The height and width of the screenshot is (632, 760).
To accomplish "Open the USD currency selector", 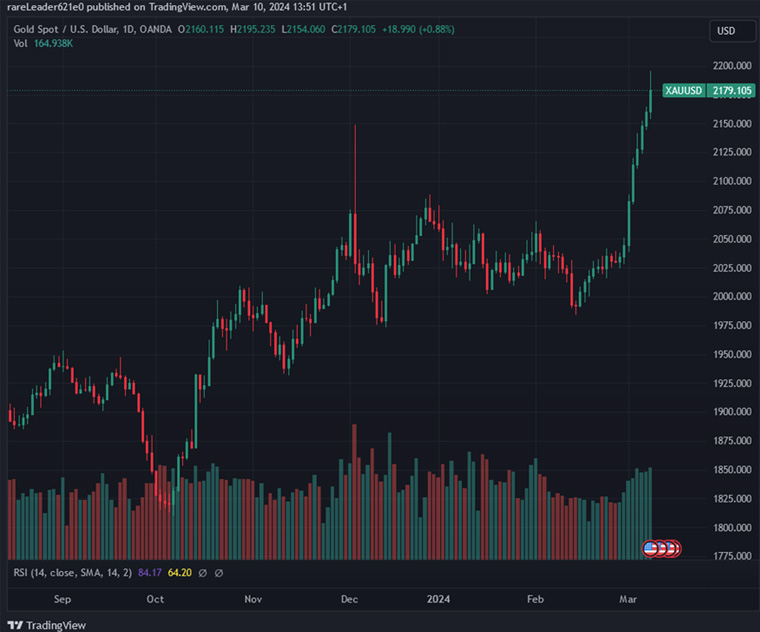I will (726, 31).
